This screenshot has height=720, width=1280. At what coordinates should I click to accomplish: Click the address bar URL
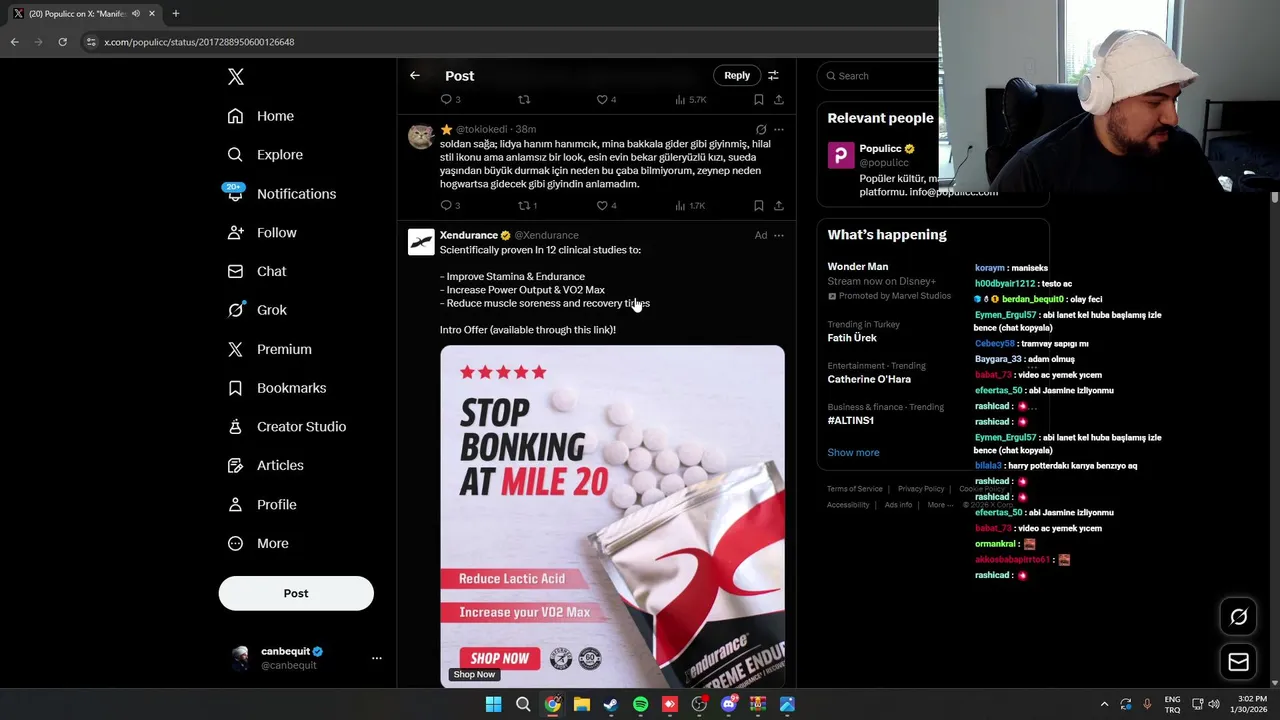[199, 42]
